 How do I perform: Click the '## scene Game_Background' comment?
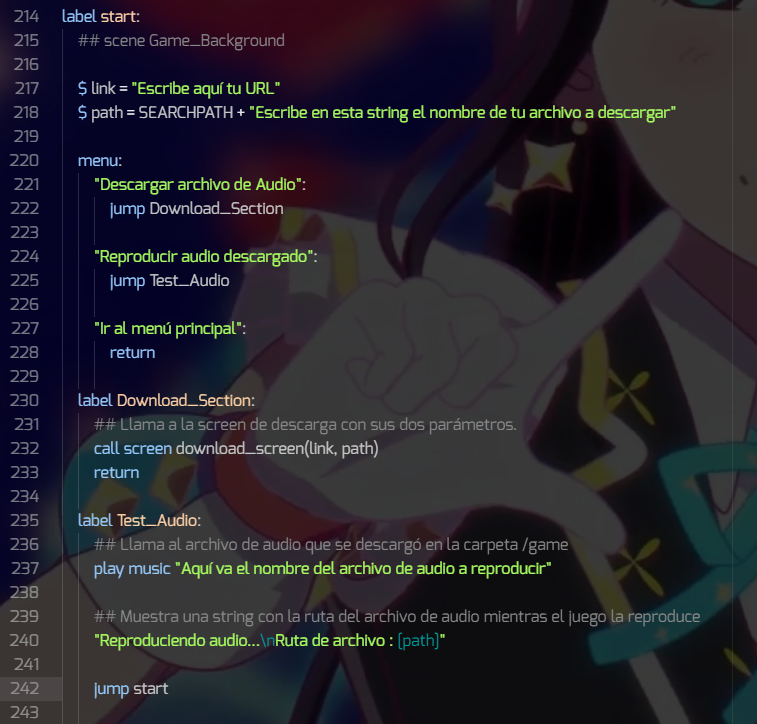181,41
